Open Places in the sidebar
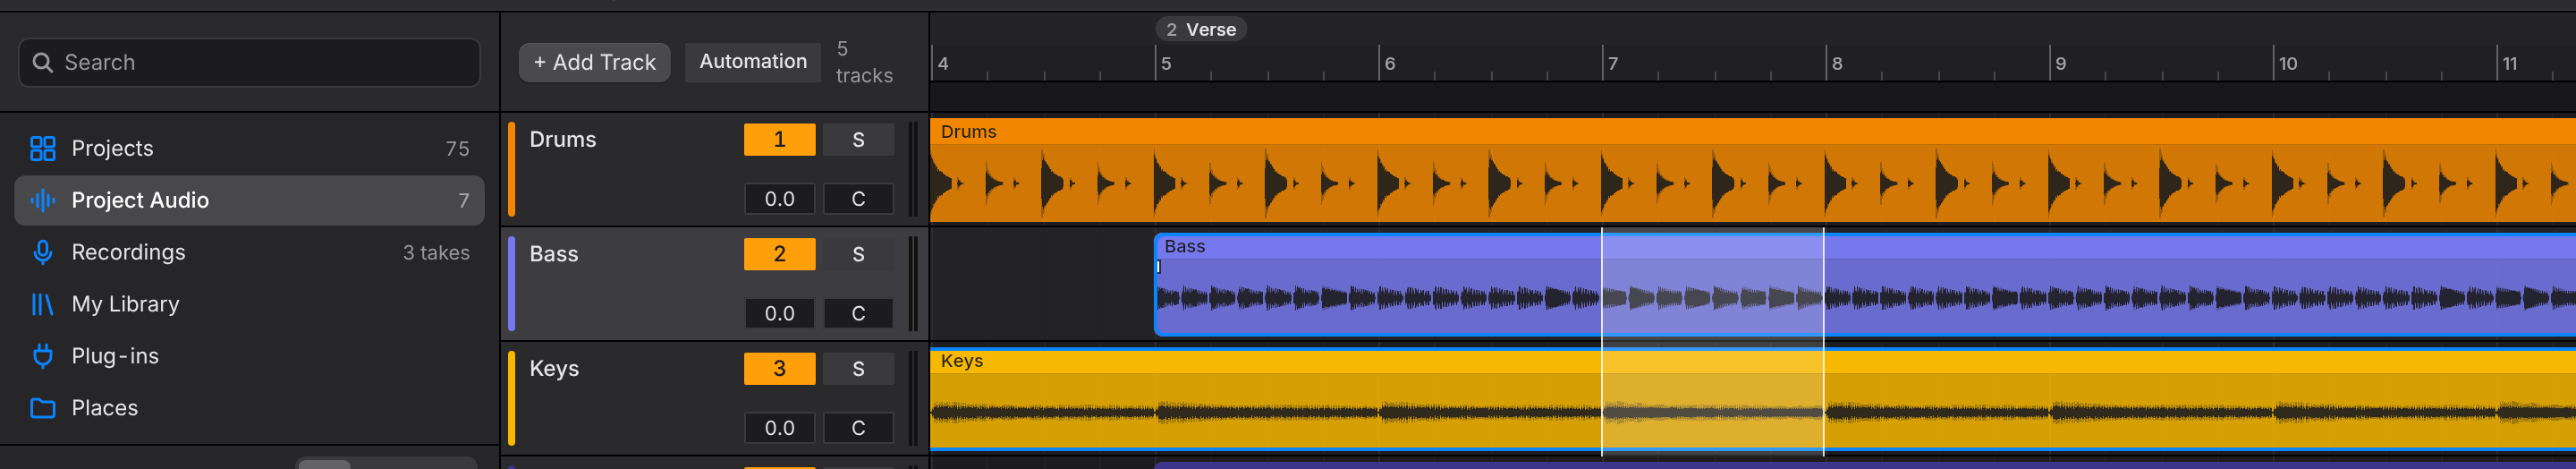 (x=249, y=408)
